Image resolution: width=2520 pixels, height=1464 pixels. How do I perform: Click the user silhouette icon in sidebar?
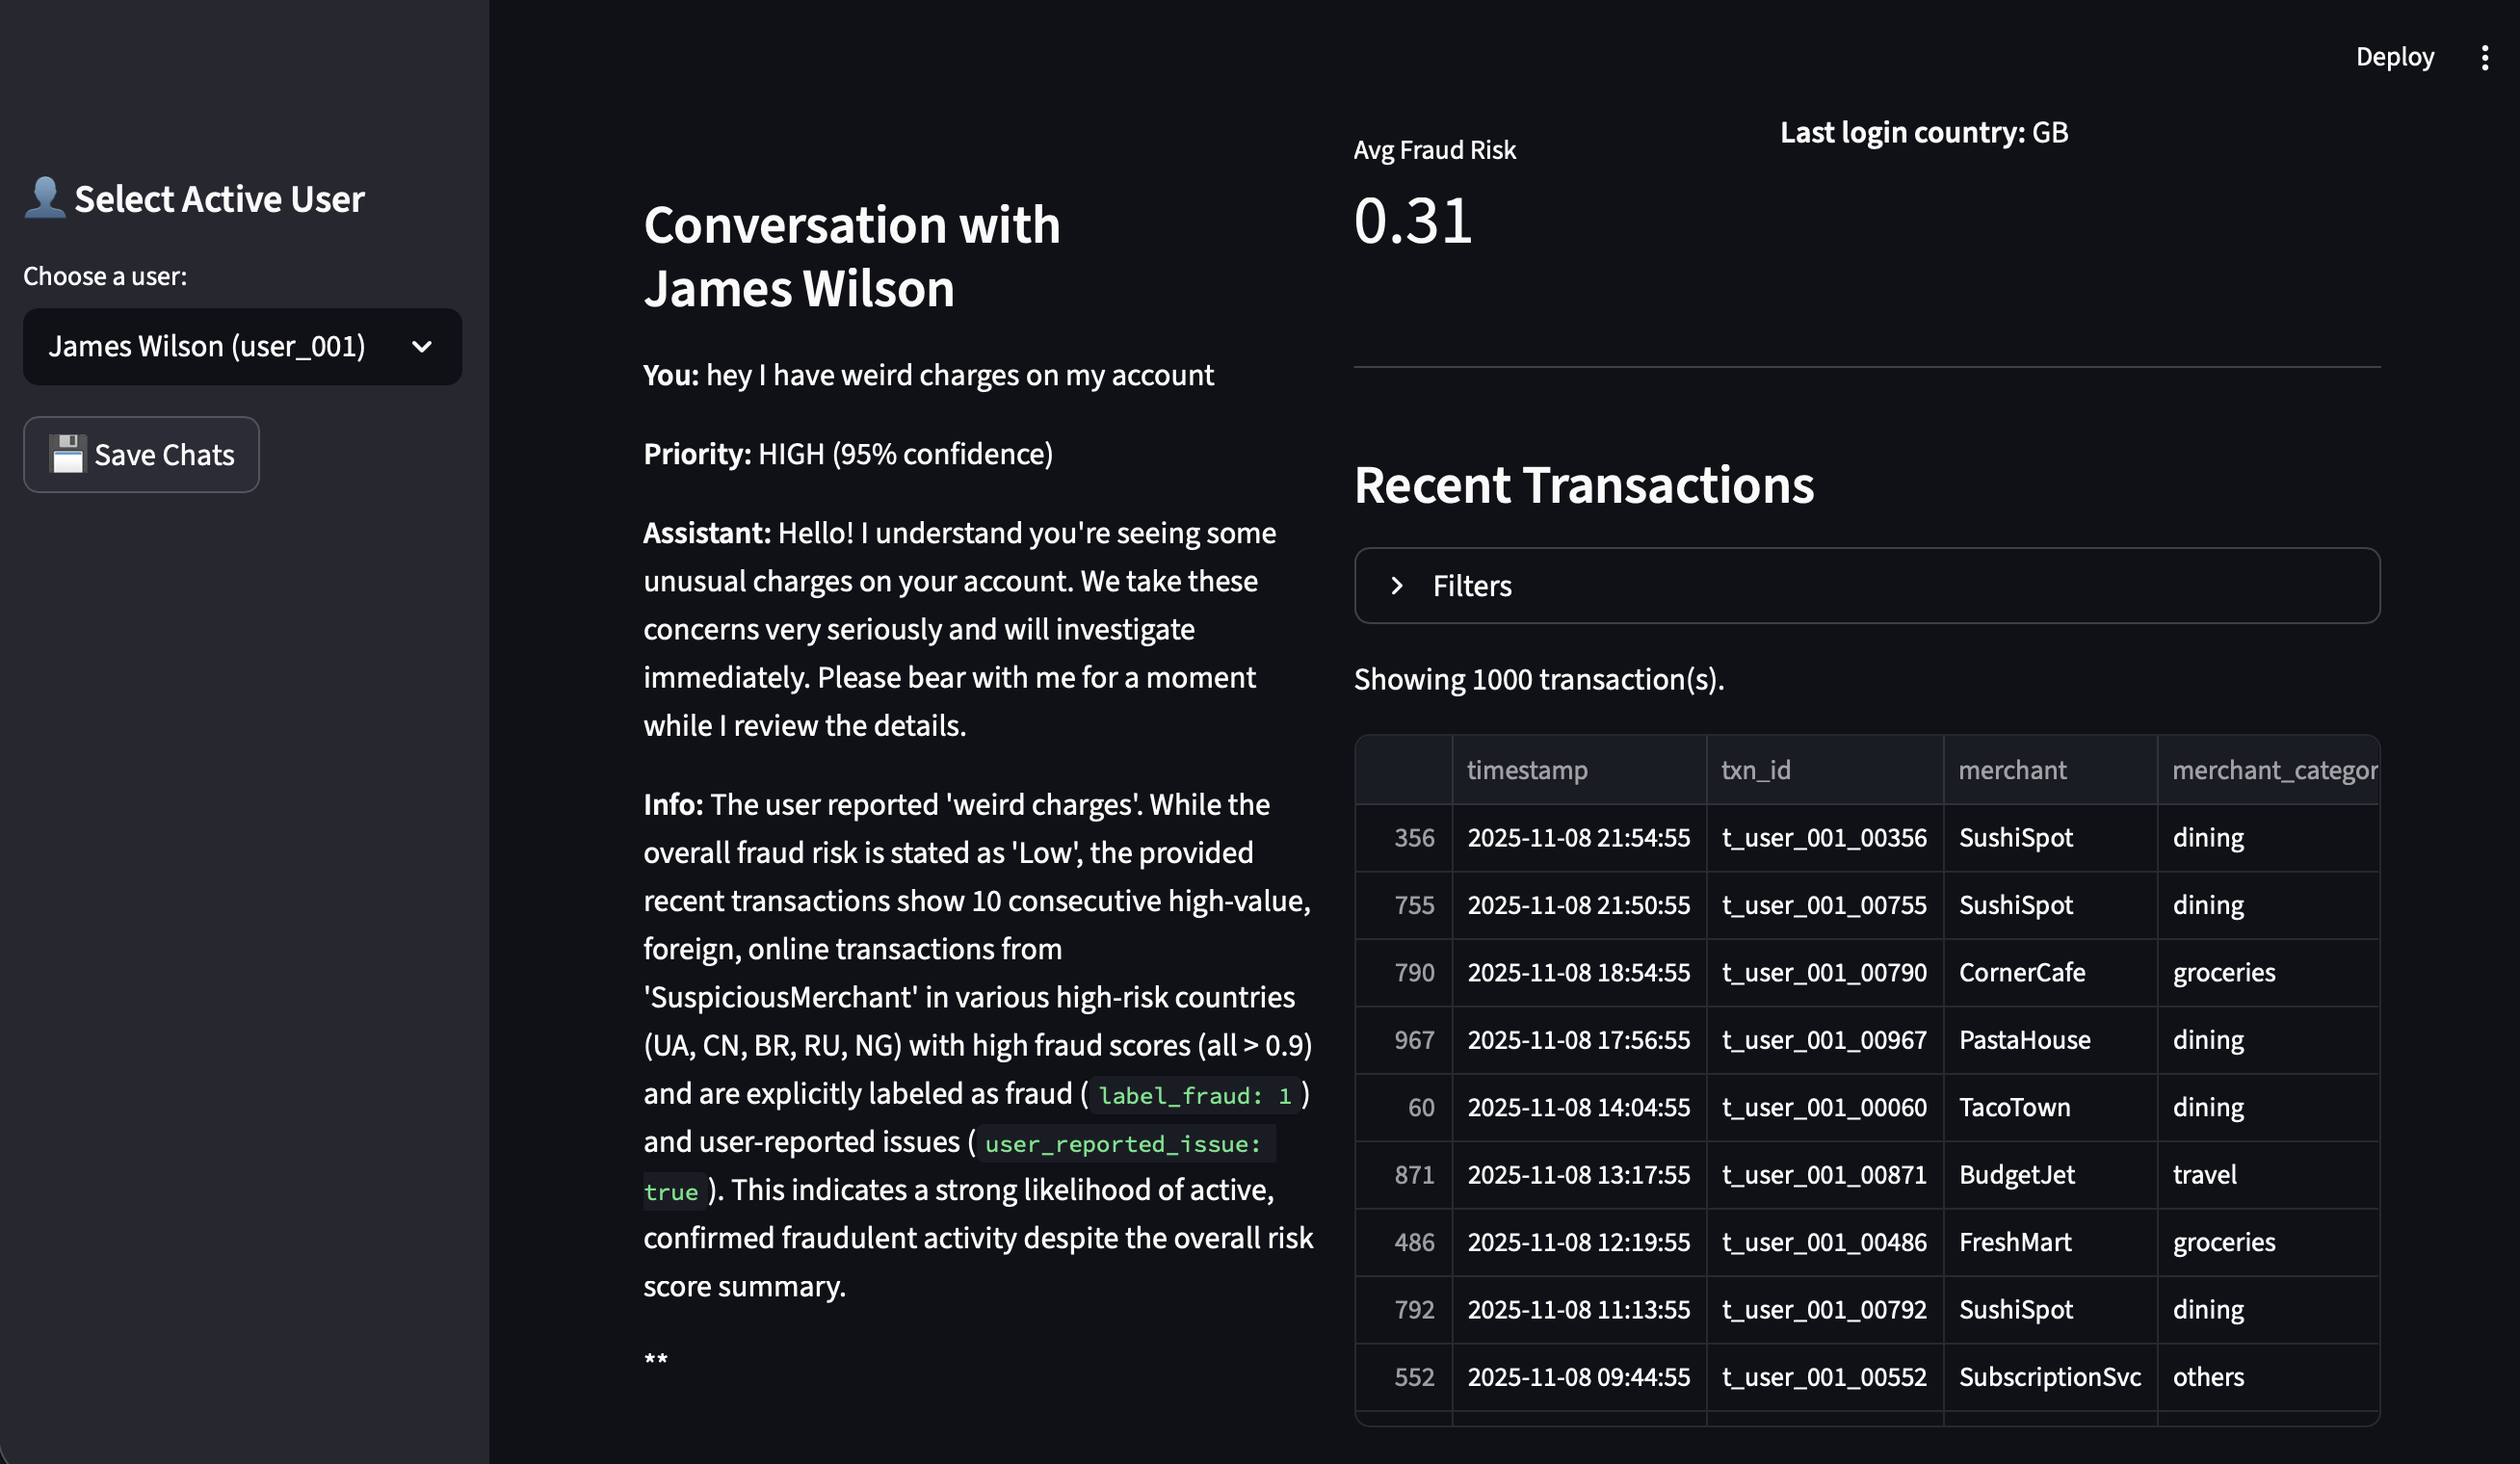click(x=44, y=198)
